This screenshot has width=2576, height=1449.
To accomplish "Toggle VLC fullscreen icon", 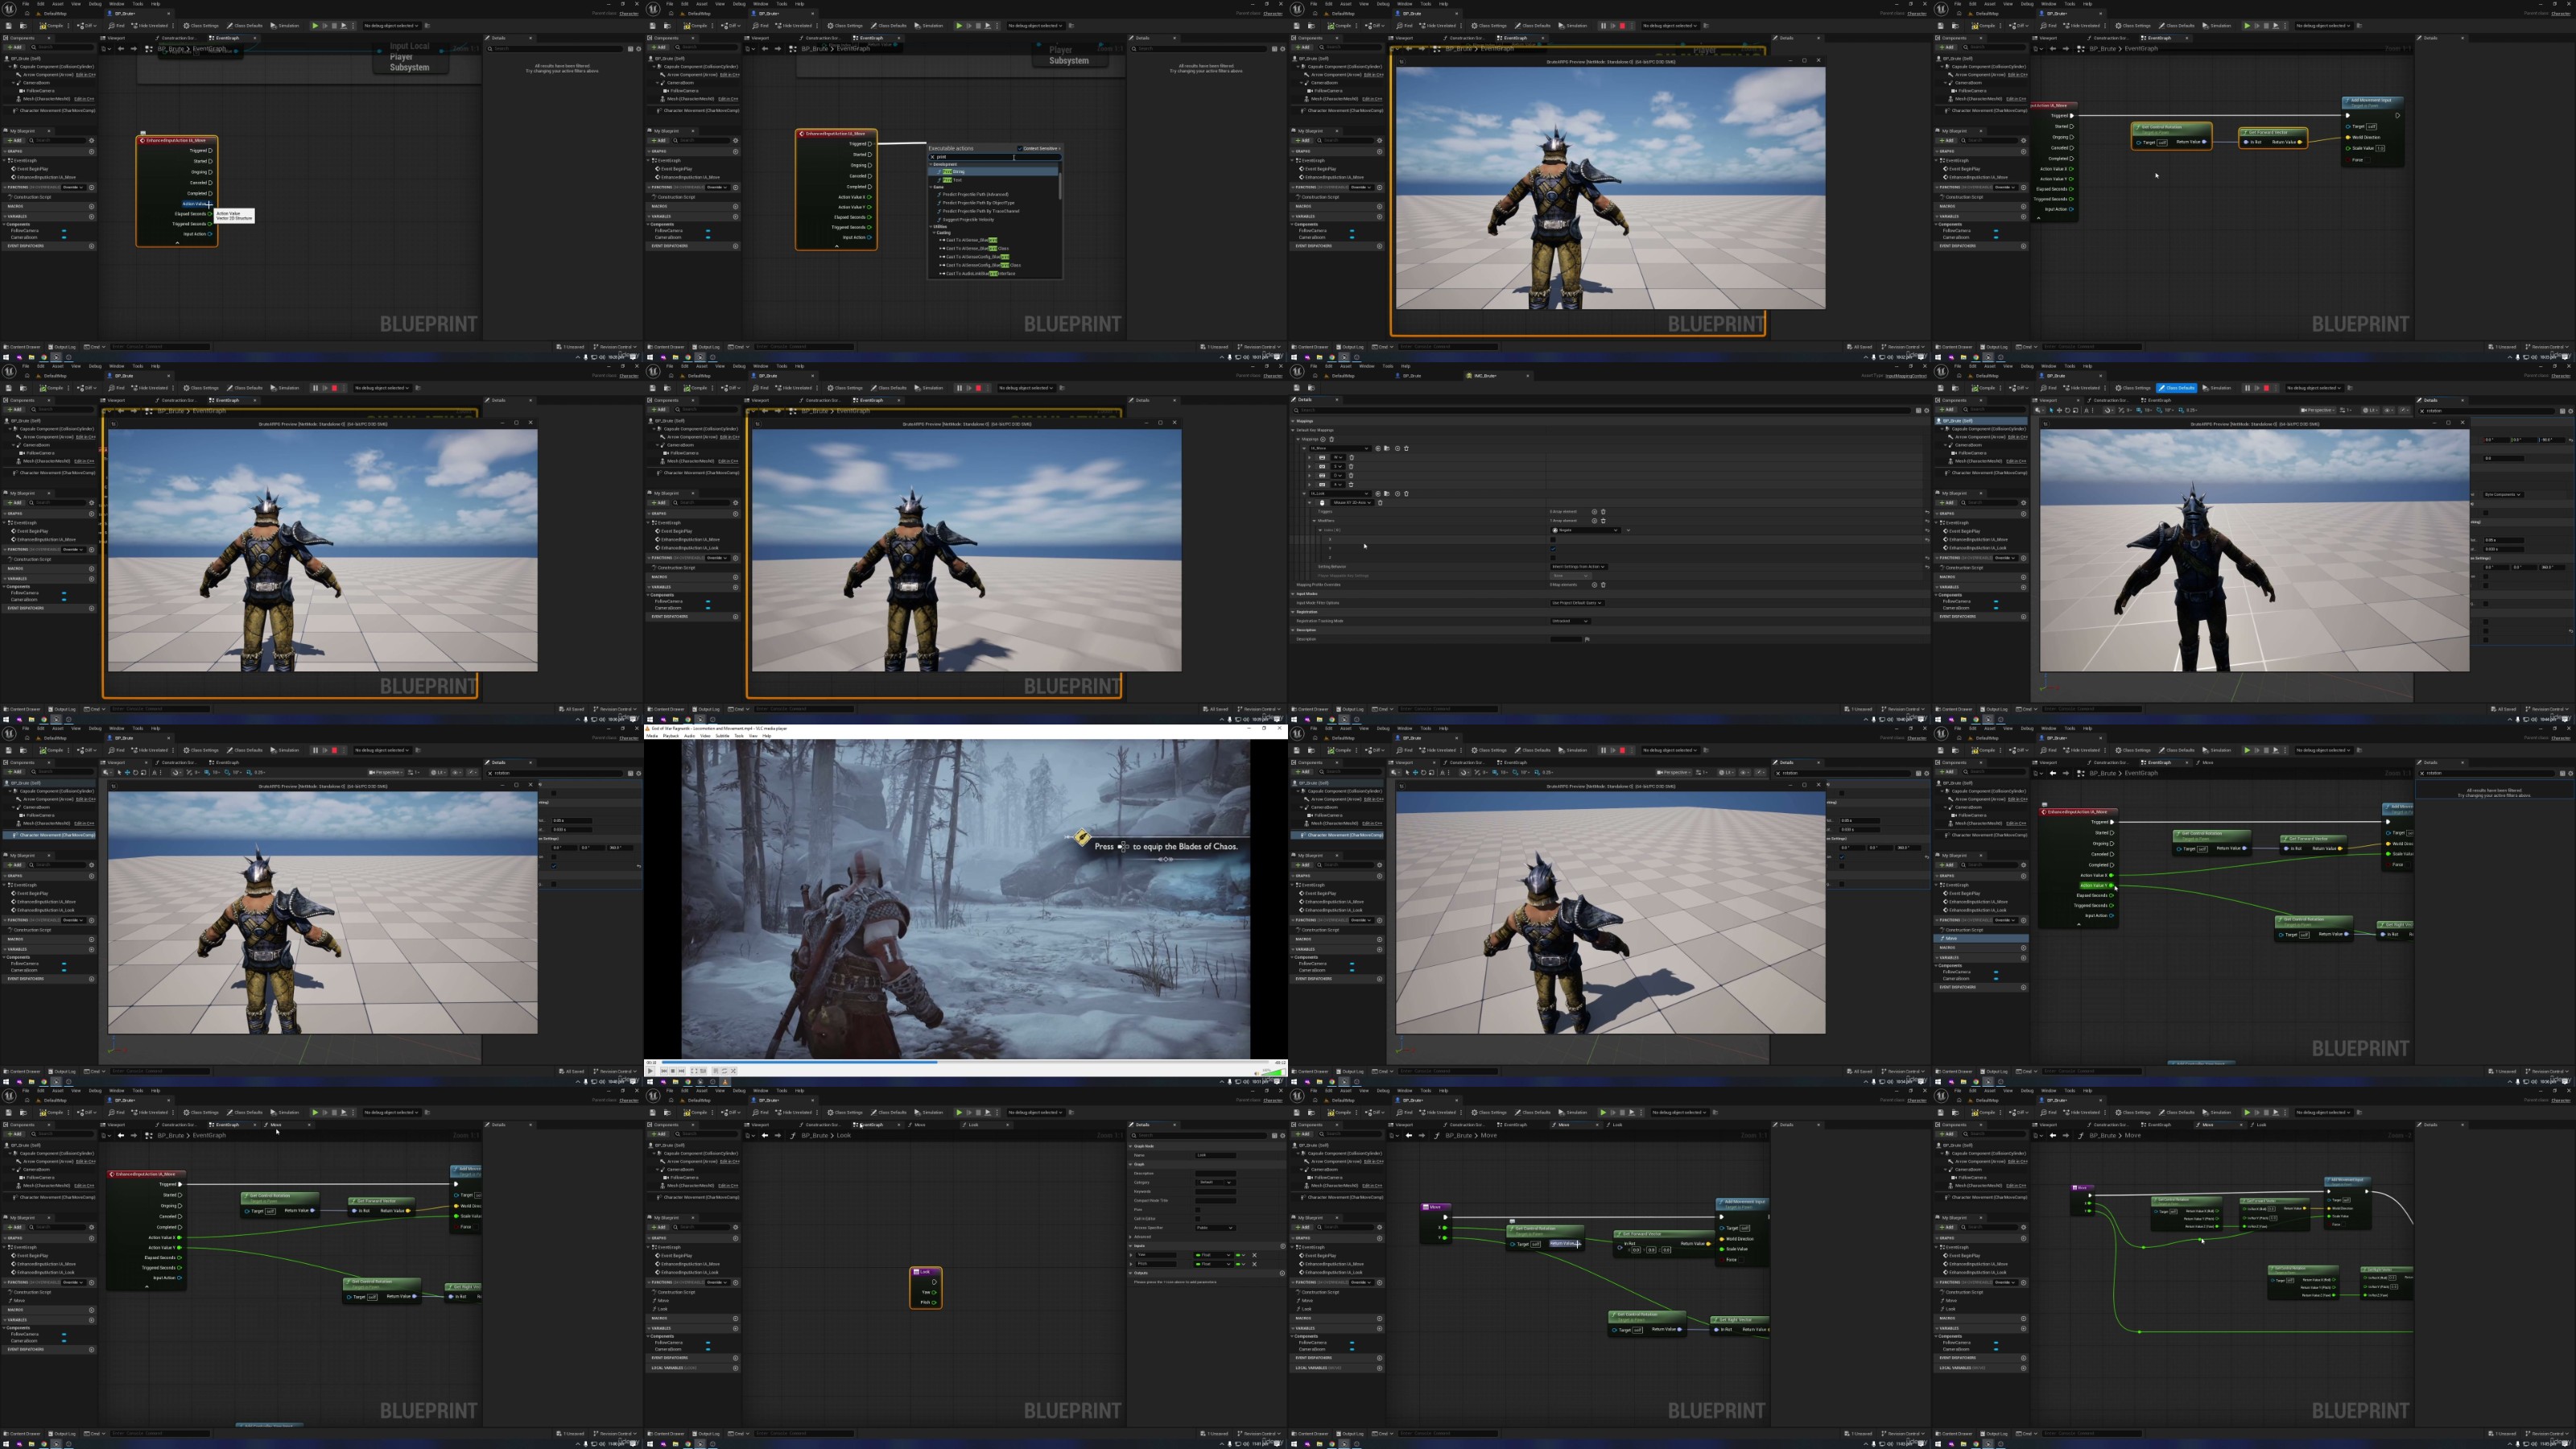I will pyautogui.click(x=695, y=1071).
